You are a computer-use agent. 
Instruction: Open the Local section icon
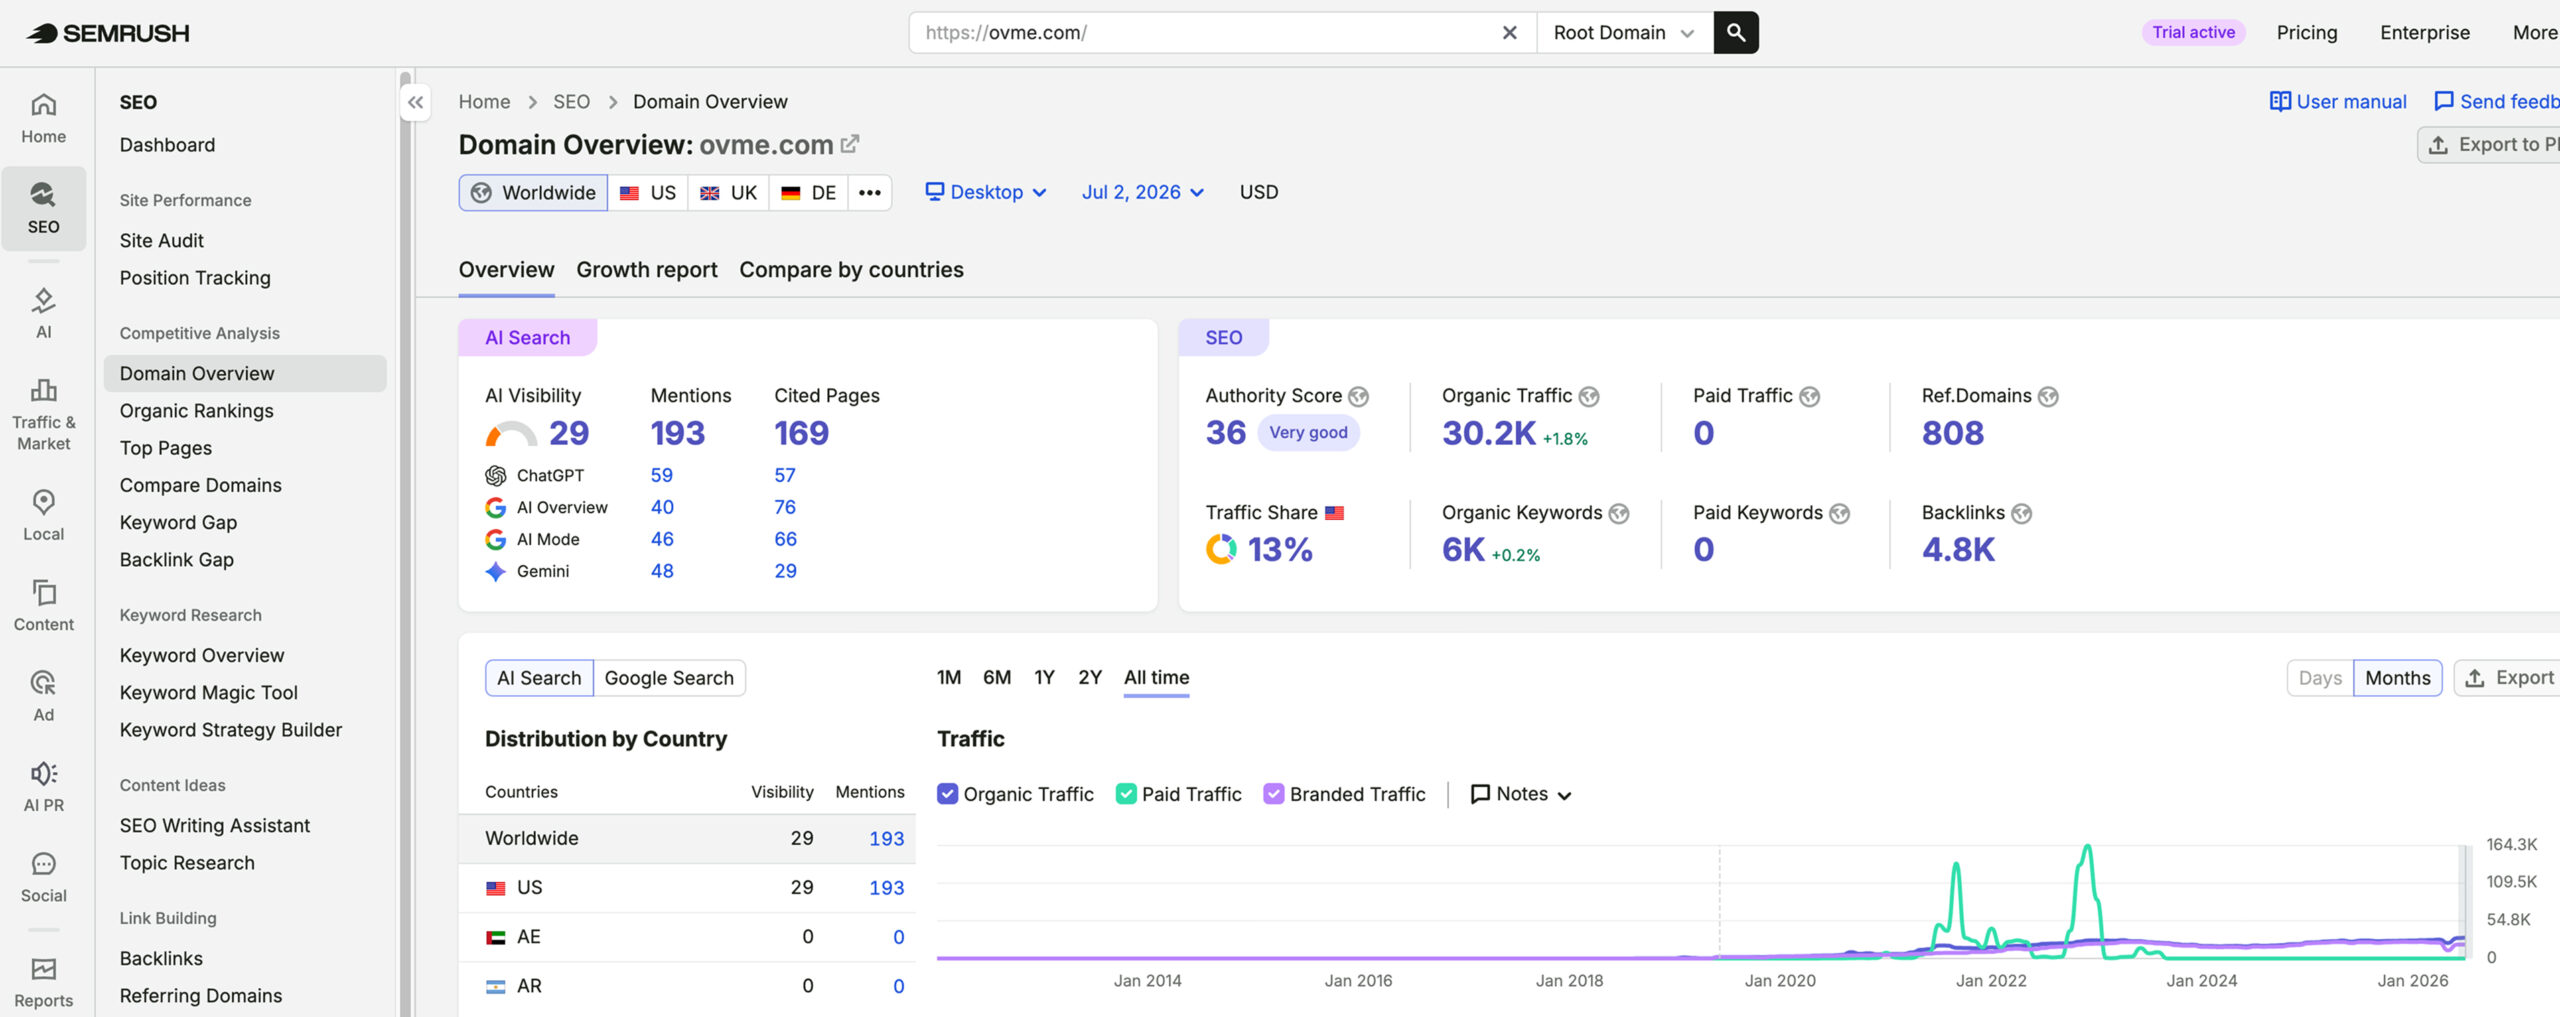point(43,515)
